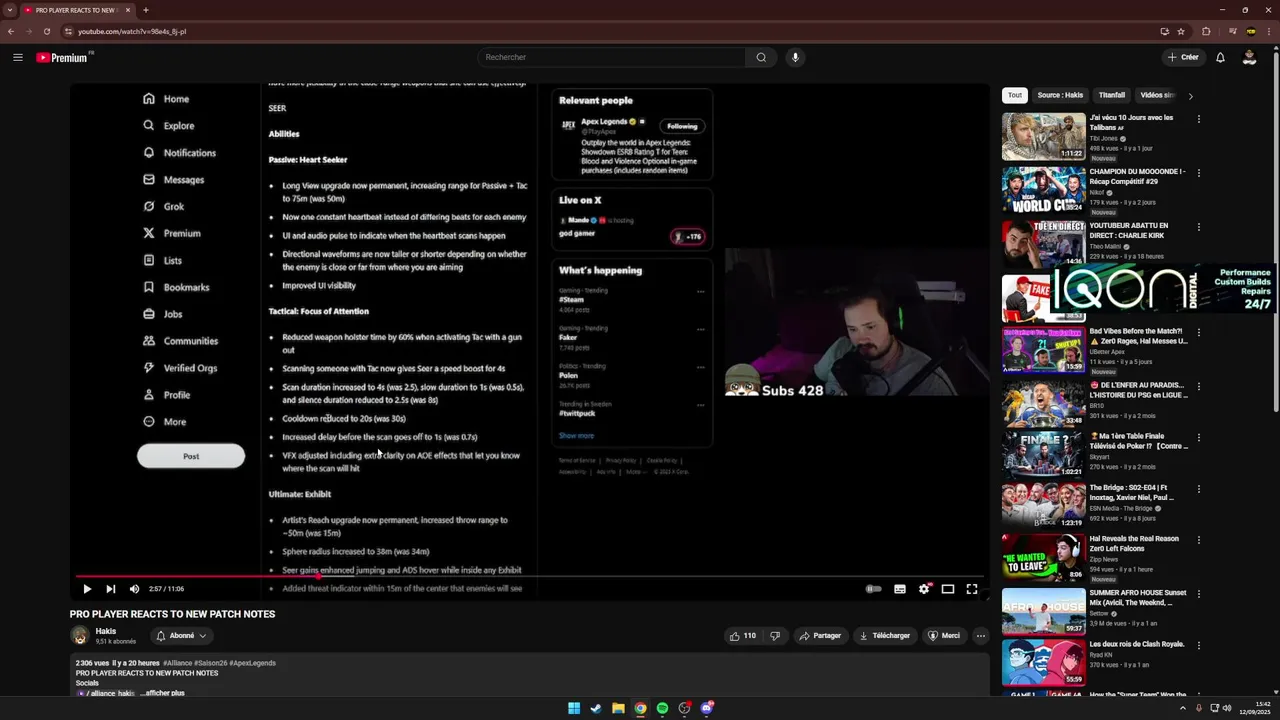The width and height of the screenshot is (1280, 720).
Task: Start voice search with microphone icon
Action: pos(795,57)
